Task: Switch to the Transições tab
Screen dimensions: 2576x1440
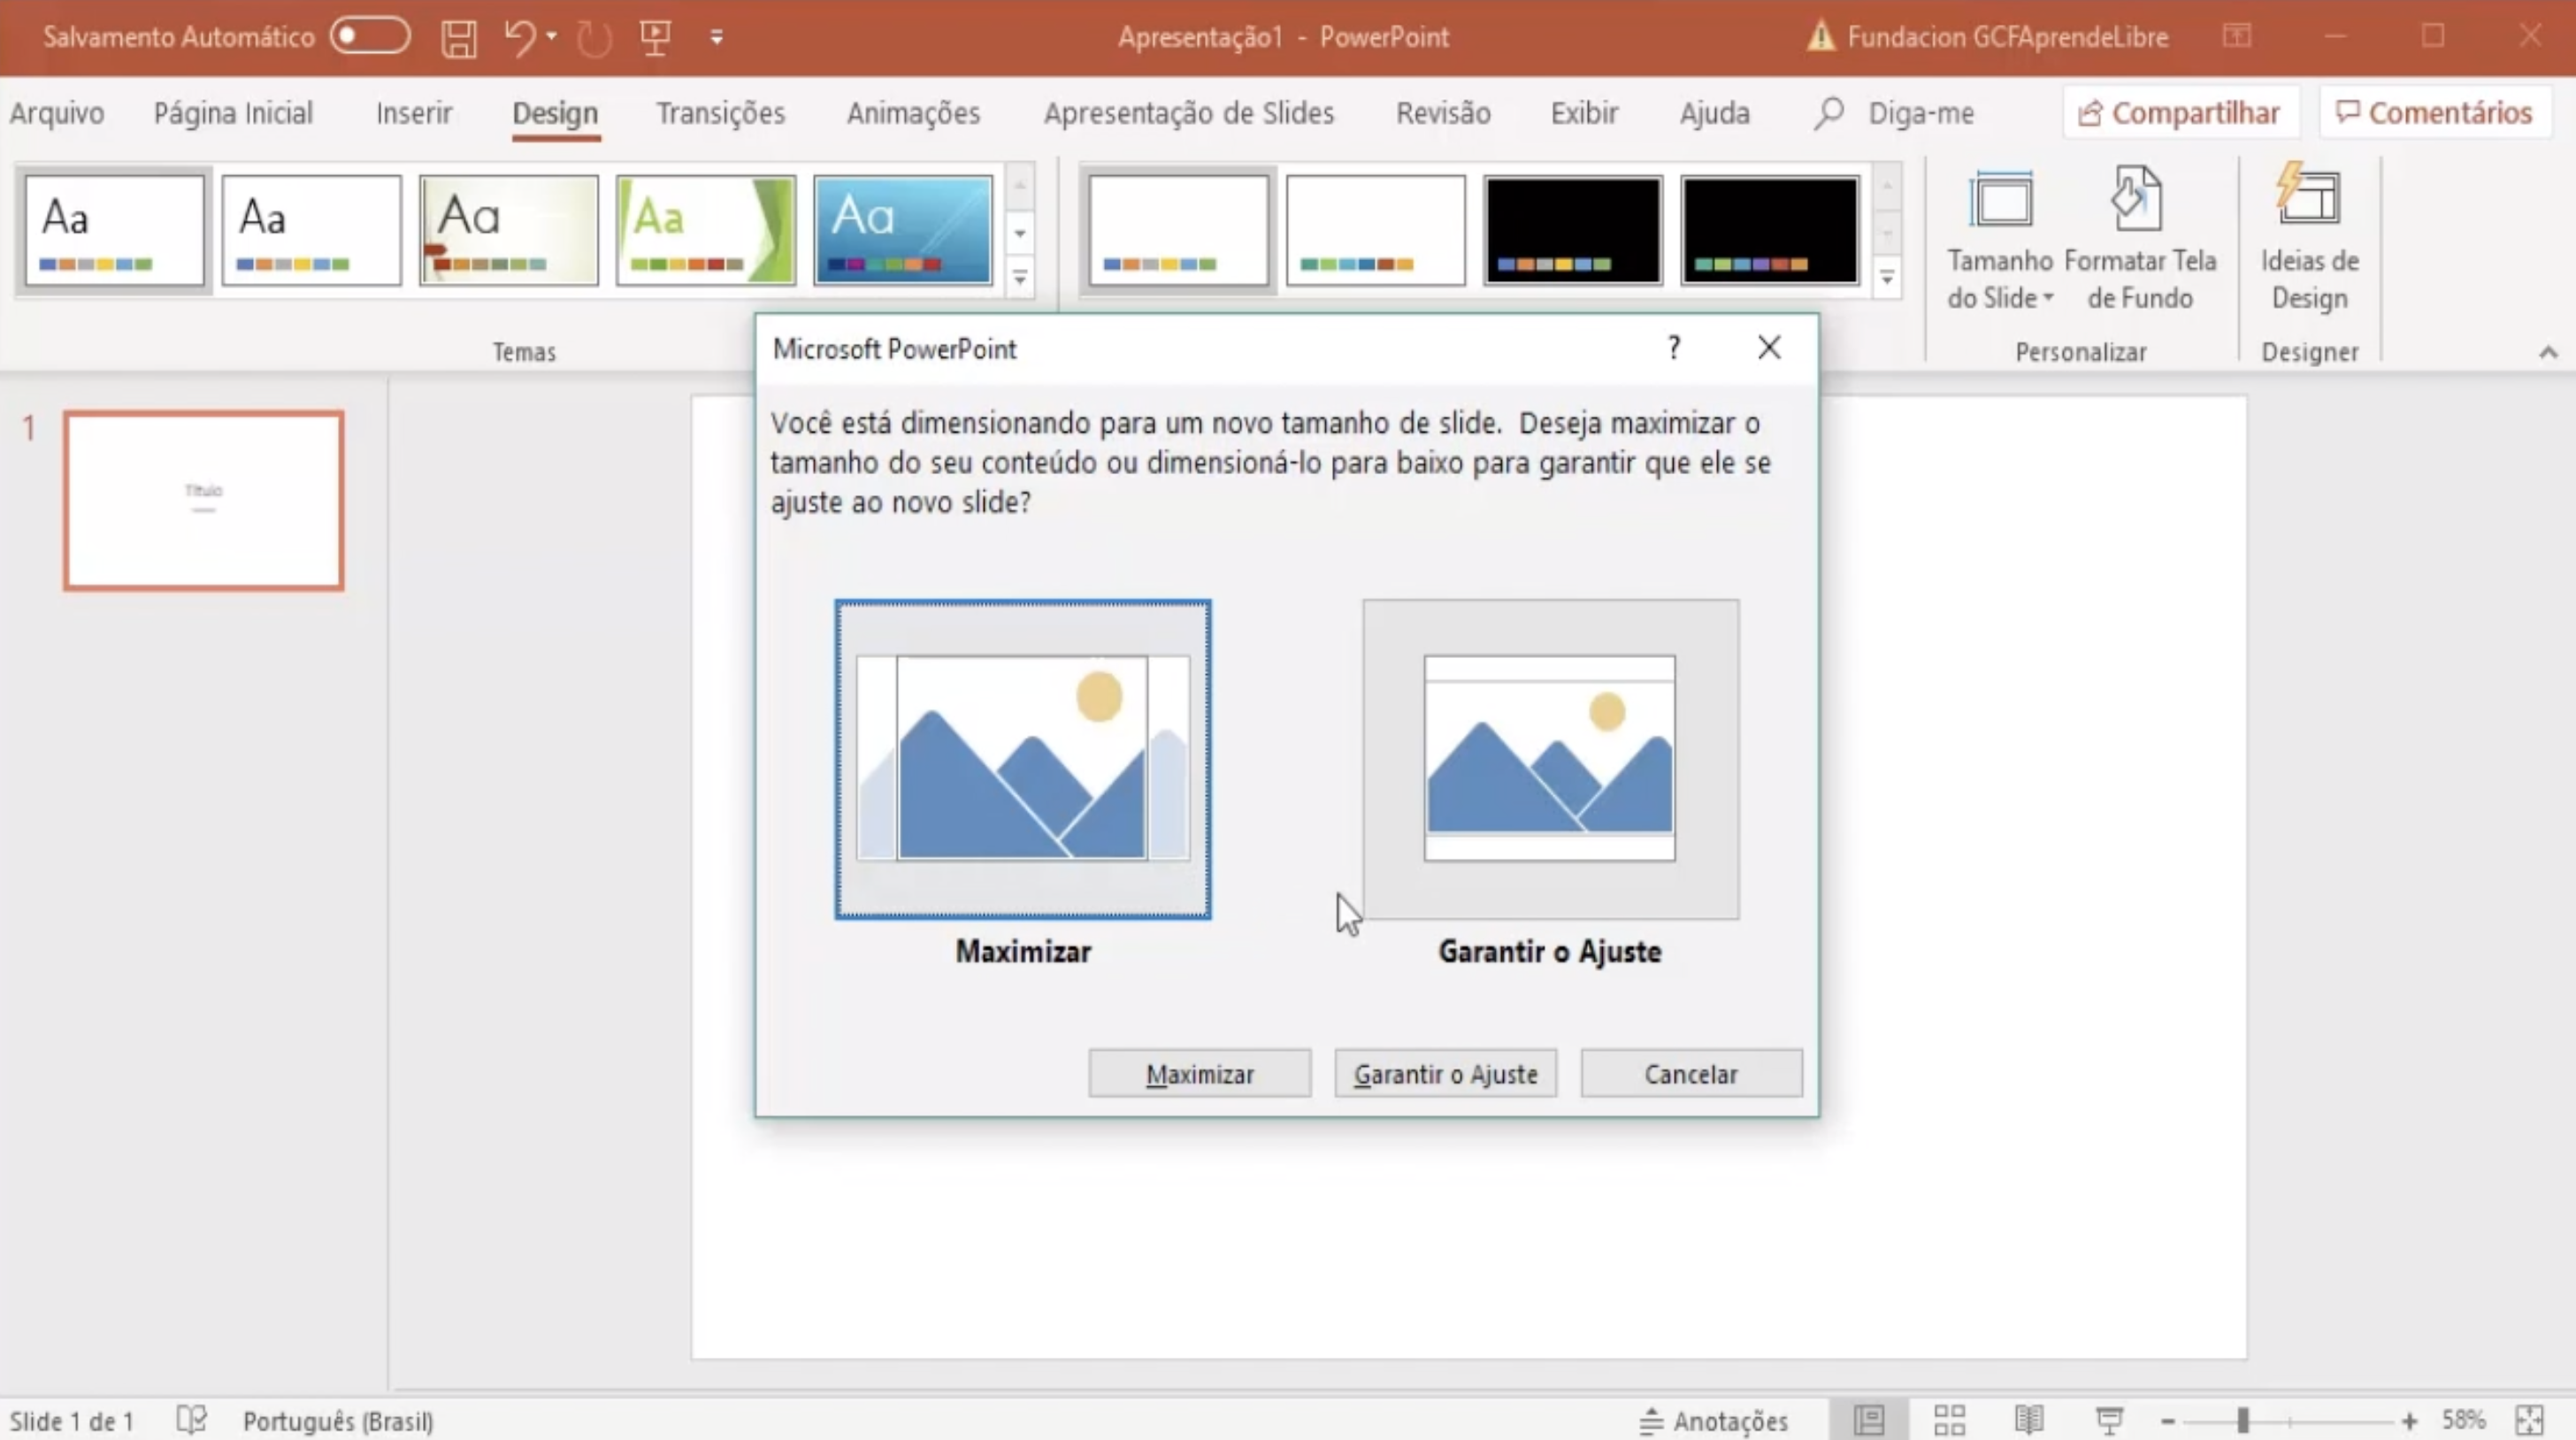Action: coord(720,113)
